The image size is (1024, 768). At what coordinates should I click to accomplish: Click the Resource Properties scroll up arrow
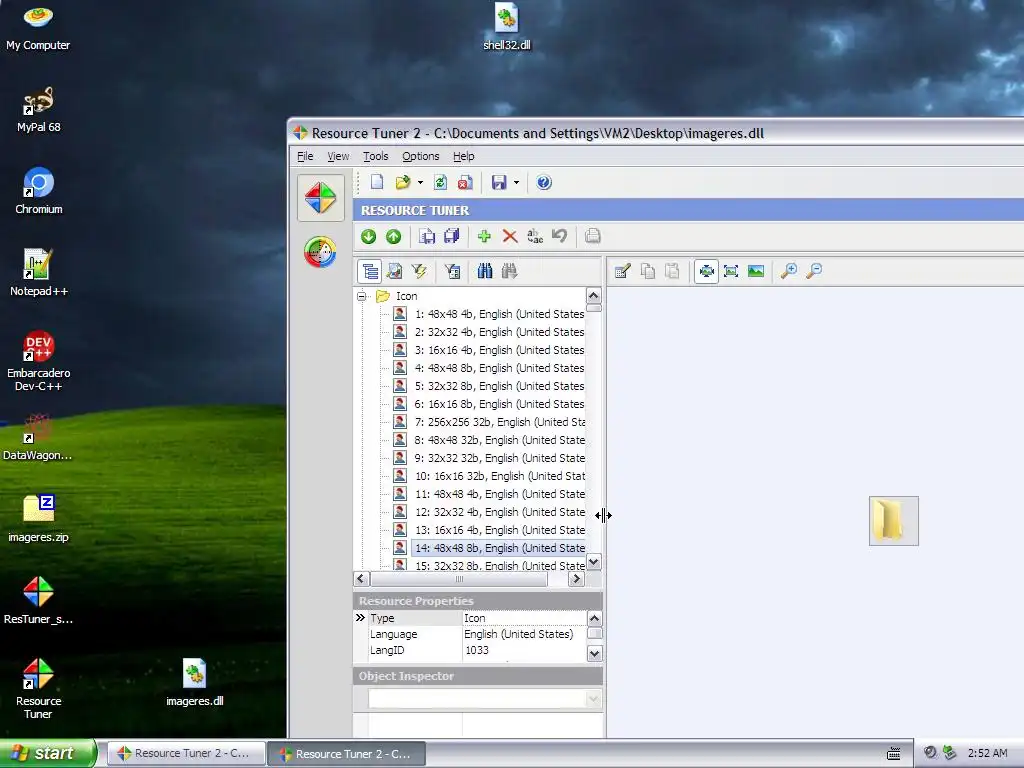[x=594, y=618]
